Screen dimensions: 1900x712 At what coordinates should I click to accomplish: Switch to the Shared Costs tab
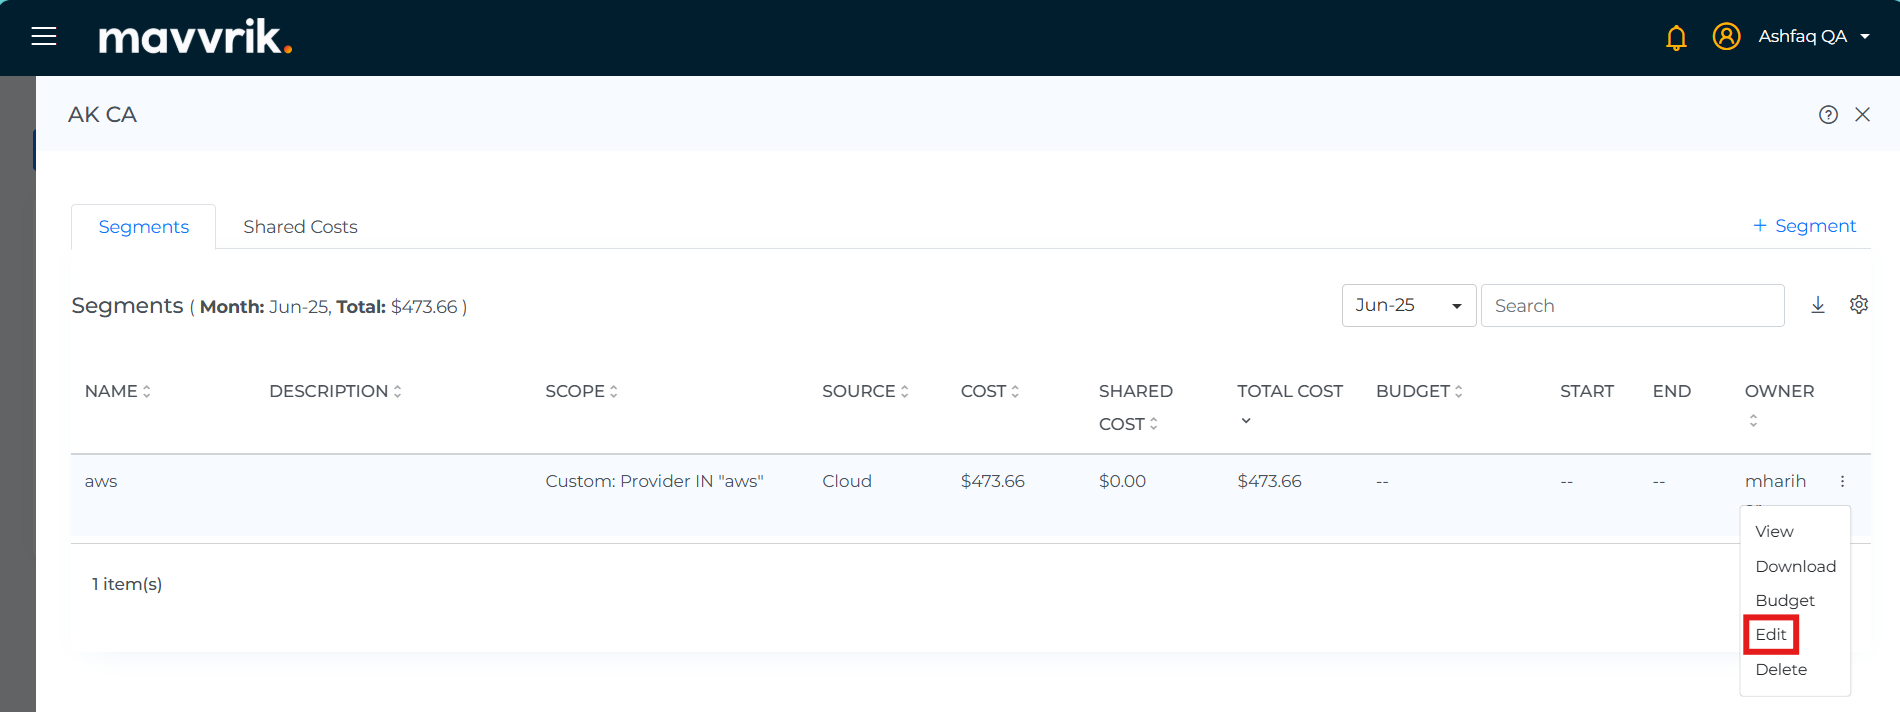(300, 227)
